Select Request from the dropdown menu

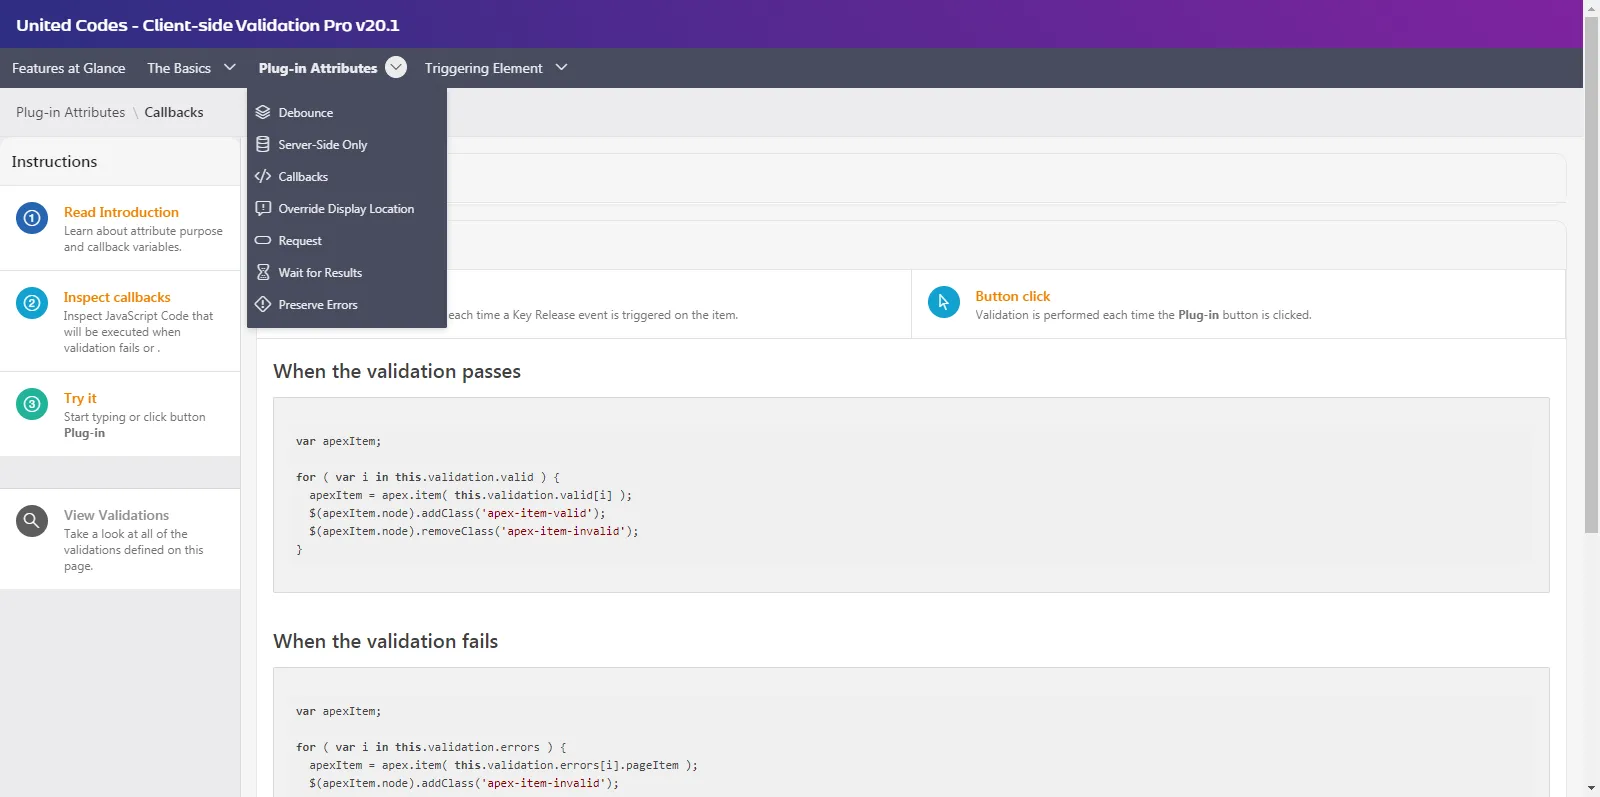(x=300, y=241)
